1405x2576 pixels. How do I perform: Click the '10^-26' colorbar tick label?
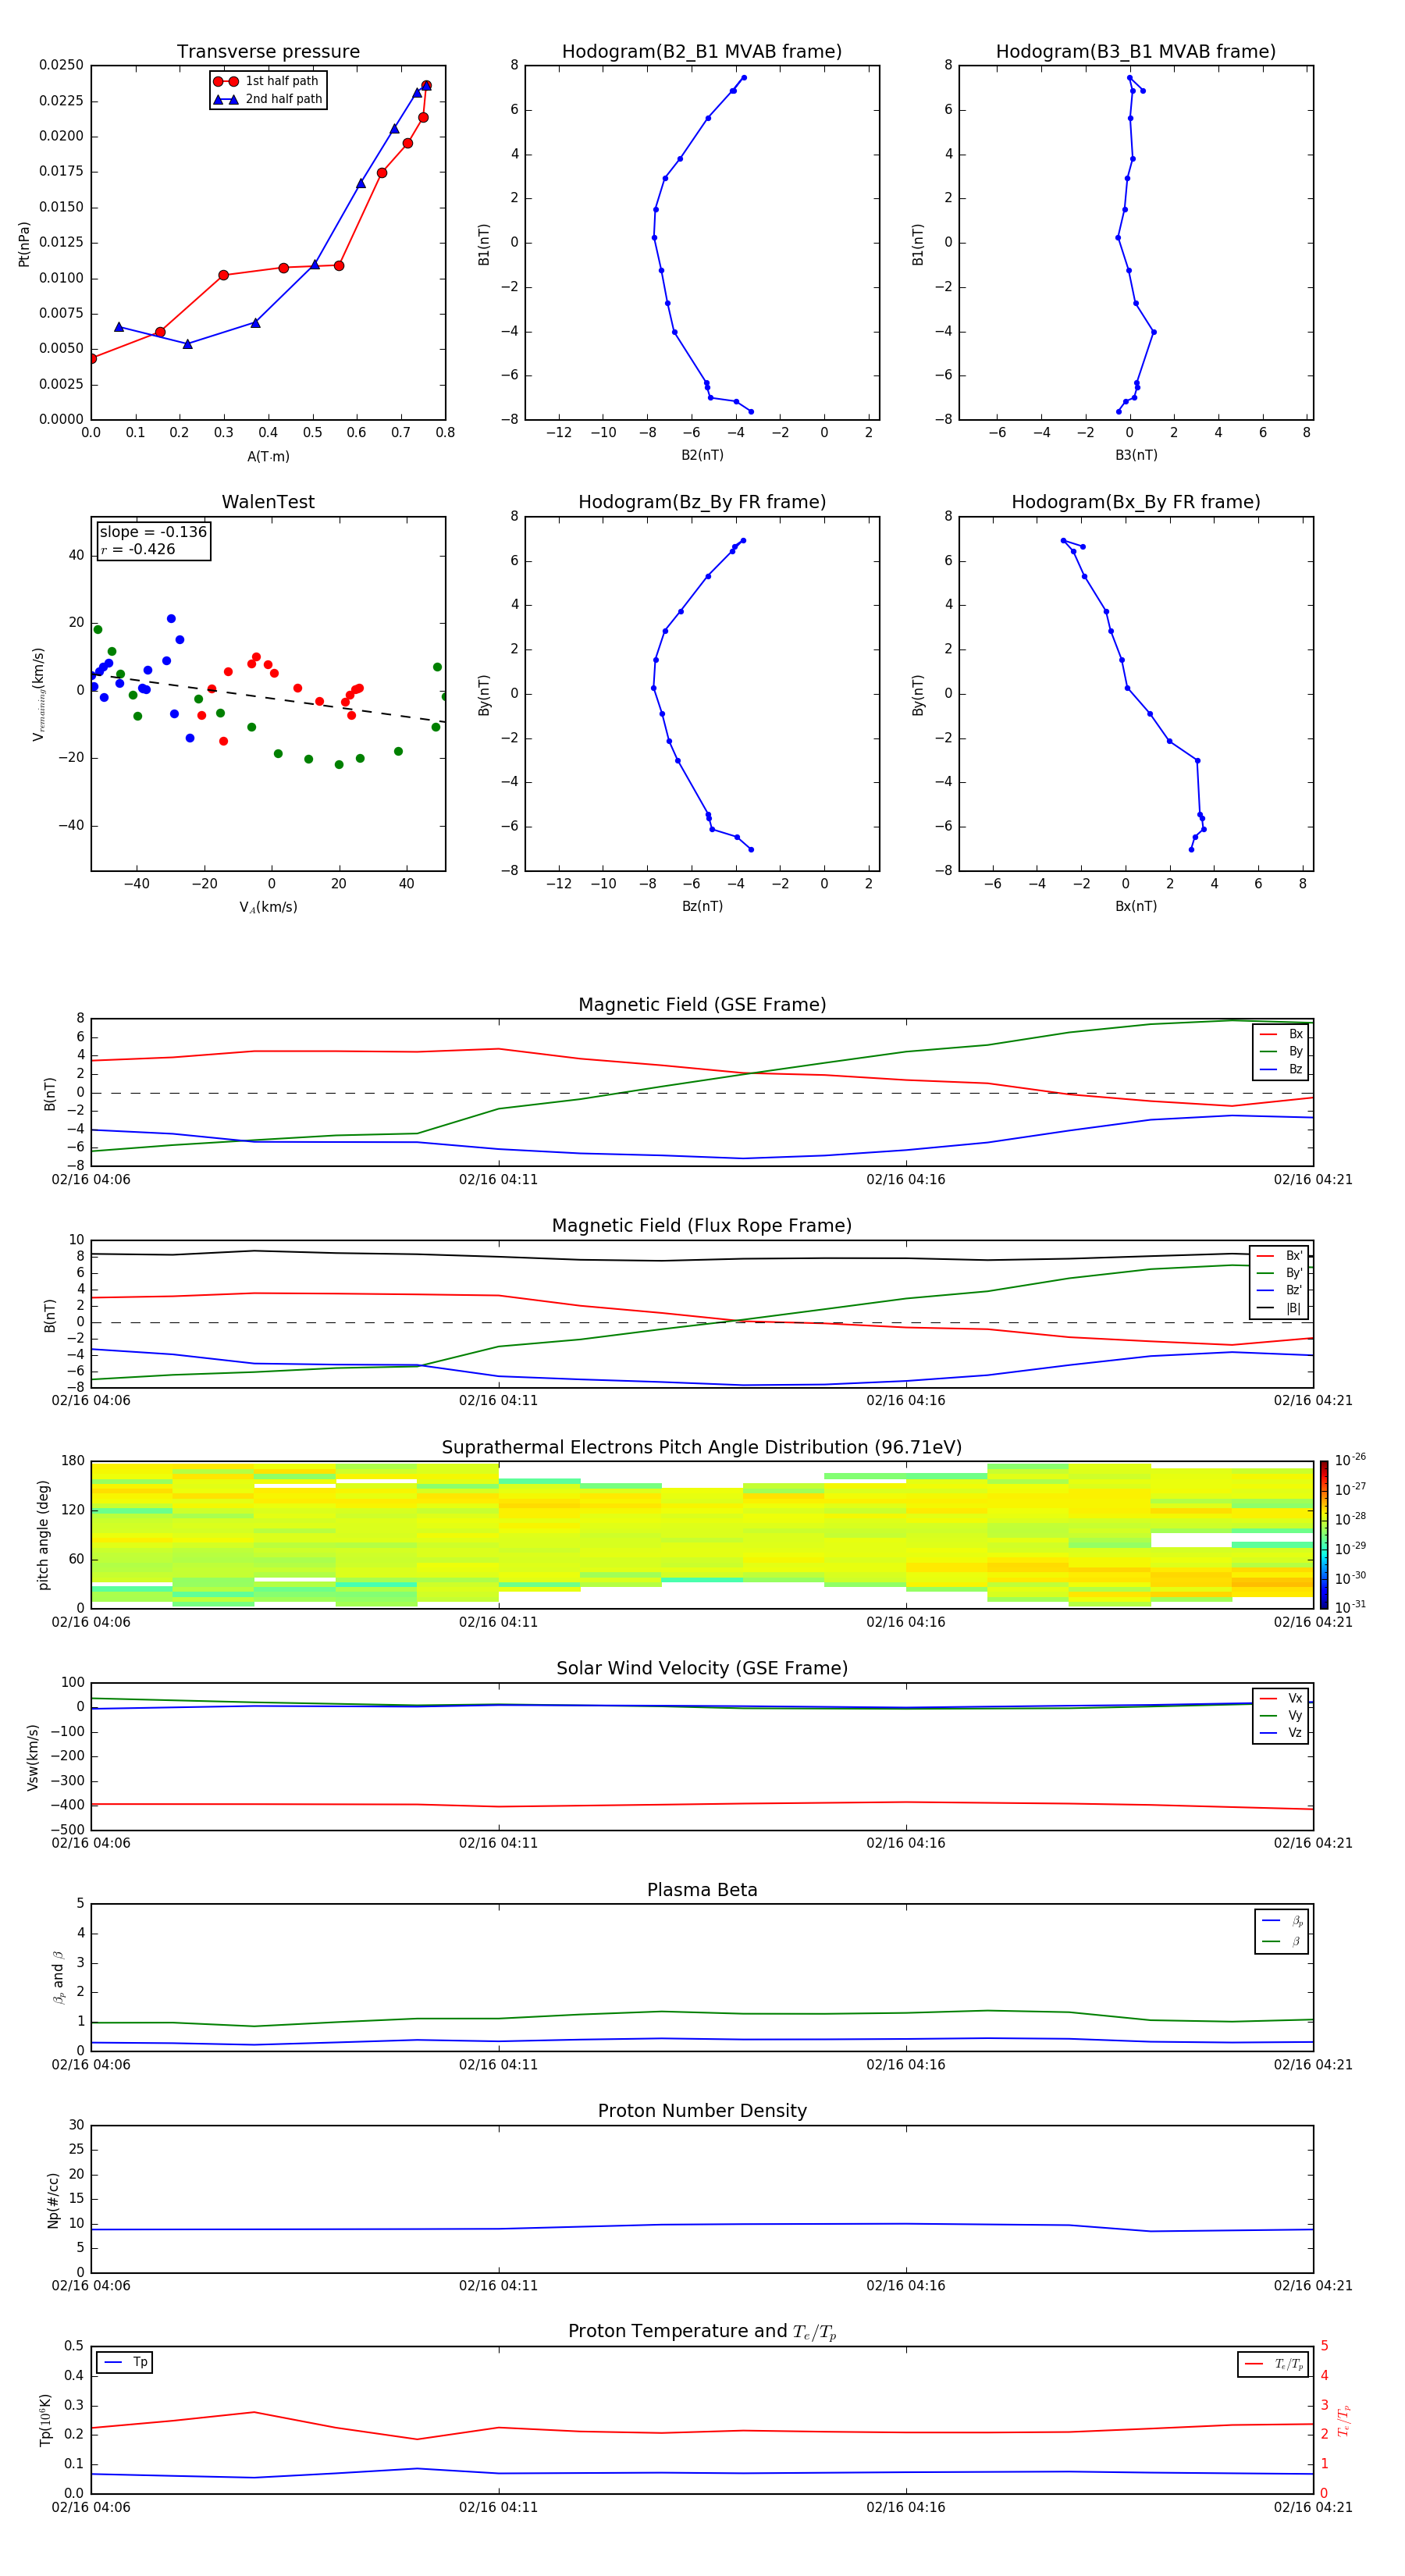pyautogui.click(x=1350, y=1460)
